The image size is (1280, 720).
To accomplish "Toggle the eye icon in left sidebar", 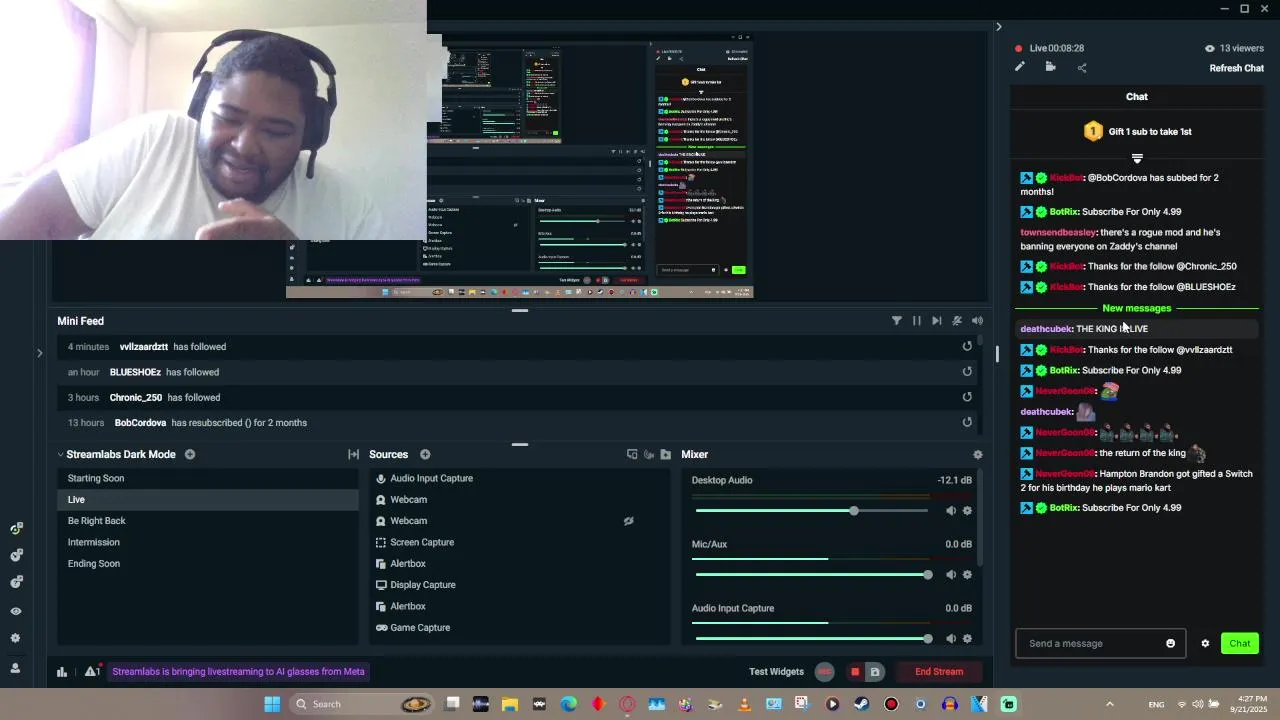I will 15,611.
